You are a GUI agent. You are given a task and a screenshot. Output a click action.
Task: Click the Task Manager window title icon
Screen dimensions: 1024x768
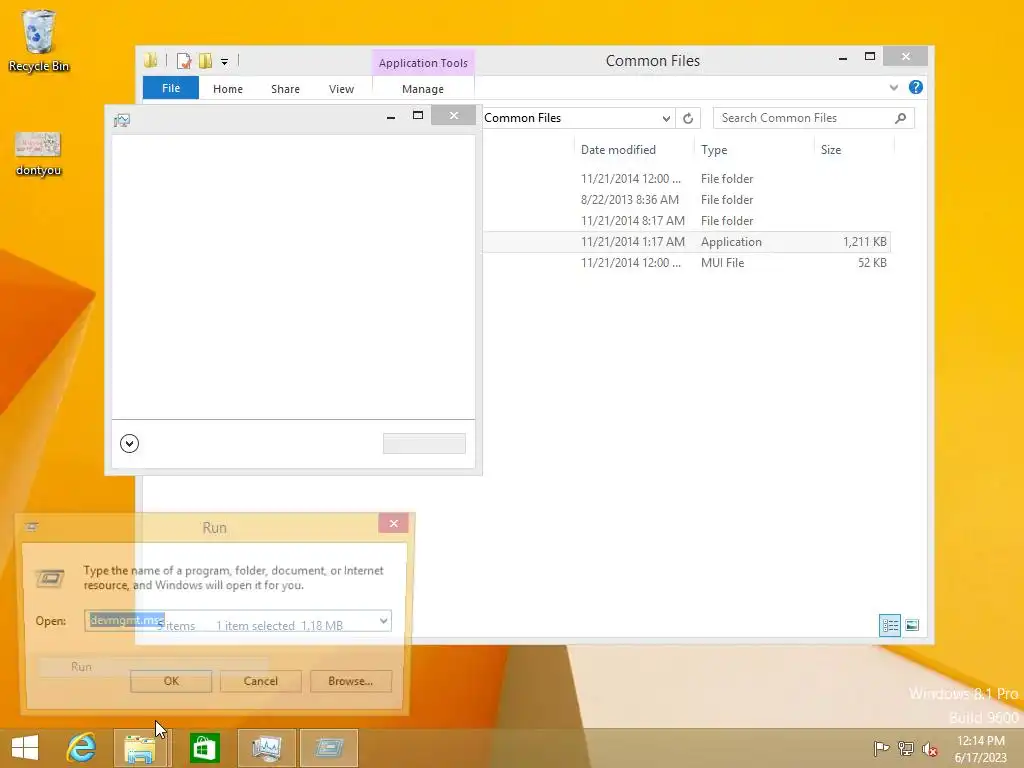[x=122, y=120]
